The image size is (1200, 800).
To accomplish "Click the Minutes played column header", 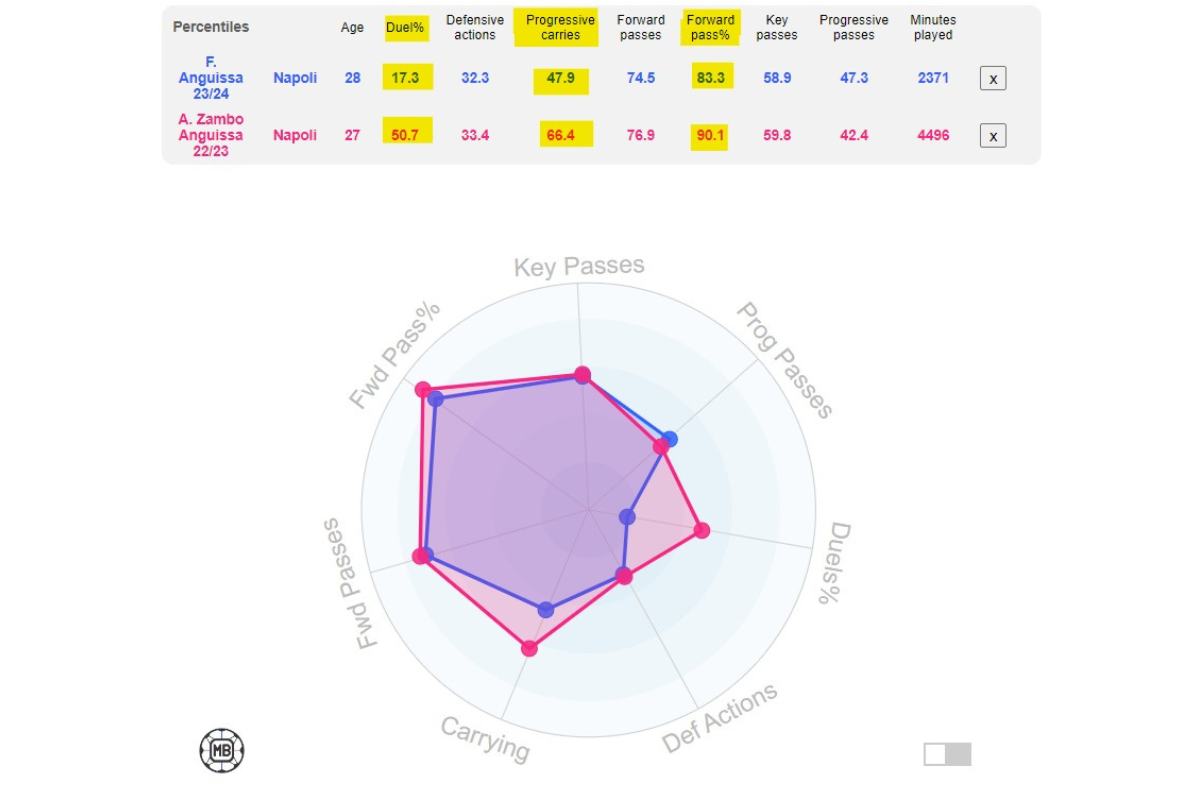I will [x=932, y=28].
